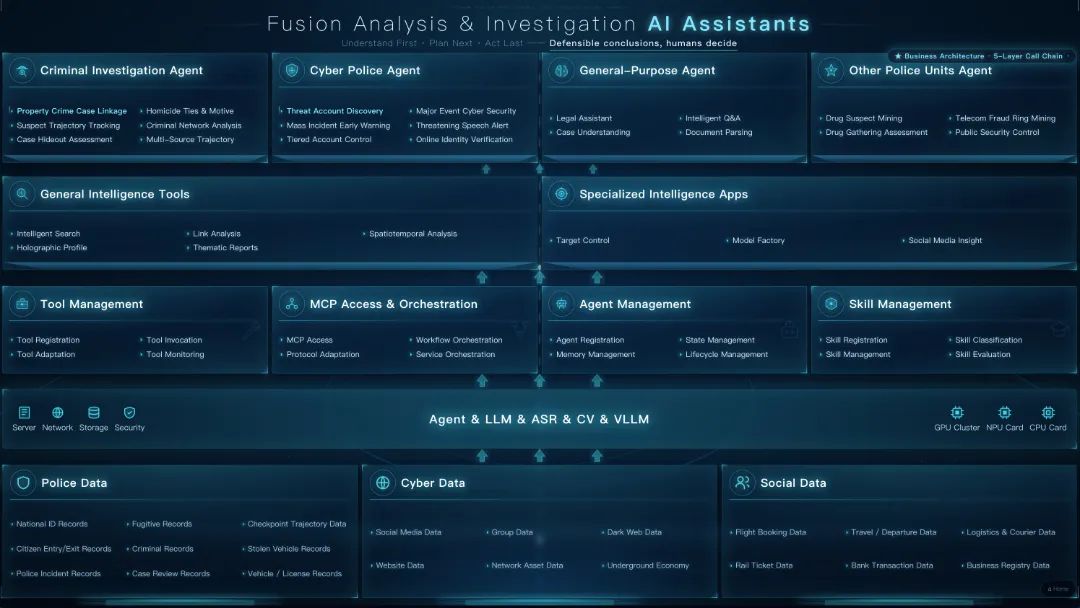Open Major Event Cyber Security
Screen dimensions: 1080x608
point(466,111)
